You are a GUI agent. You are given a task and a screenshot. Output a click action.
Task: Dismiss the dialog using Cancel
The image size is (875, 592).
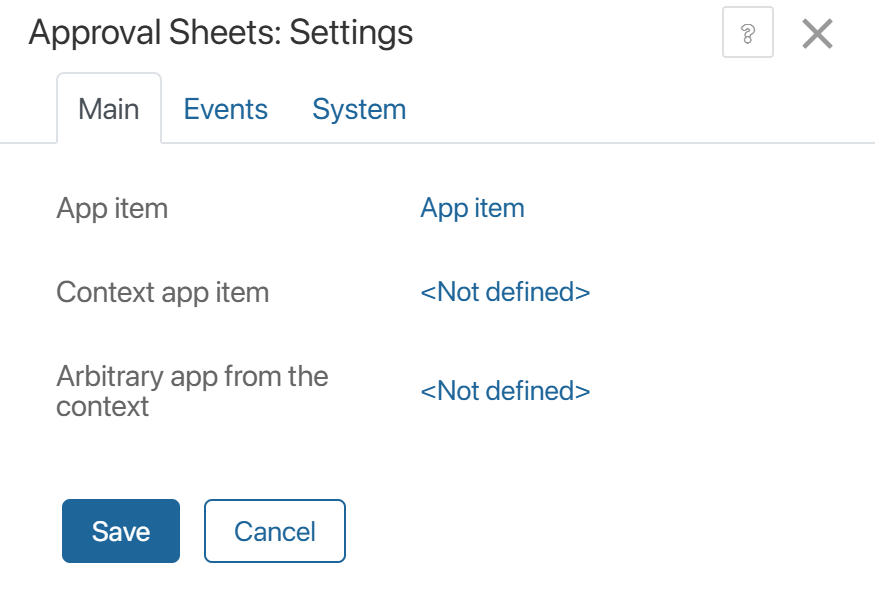pos(274,531)
